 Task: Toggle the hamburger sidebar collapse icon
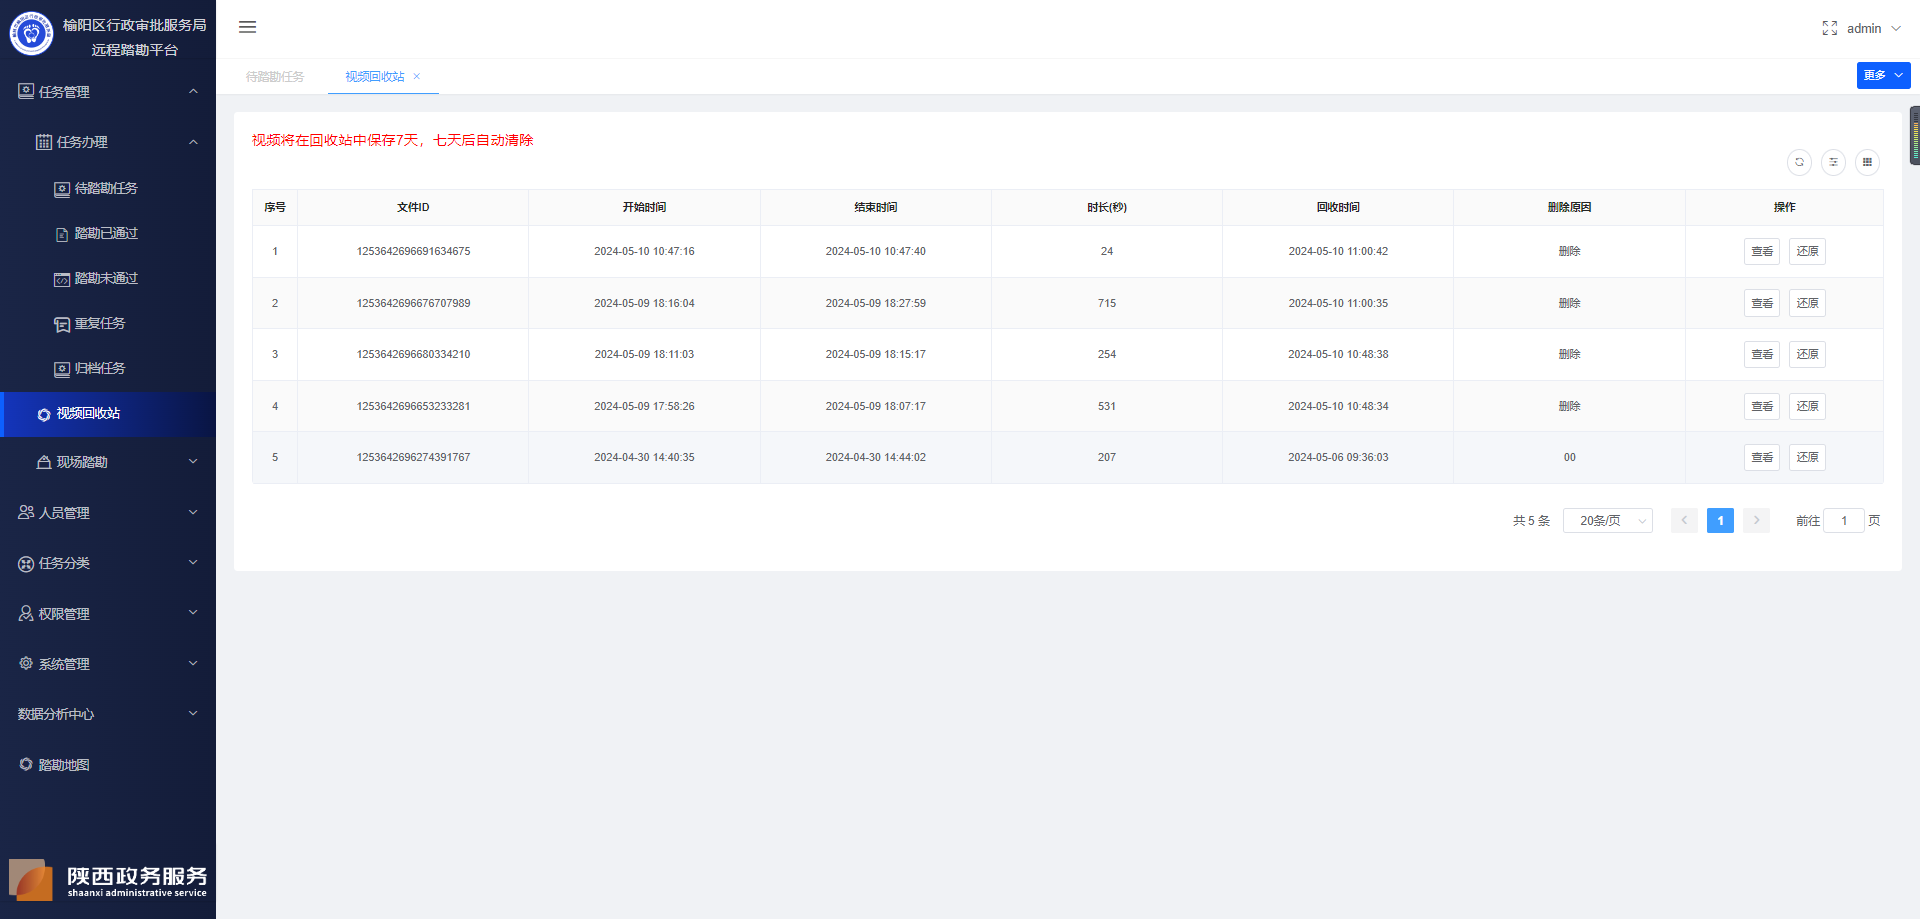pos(247,27)
